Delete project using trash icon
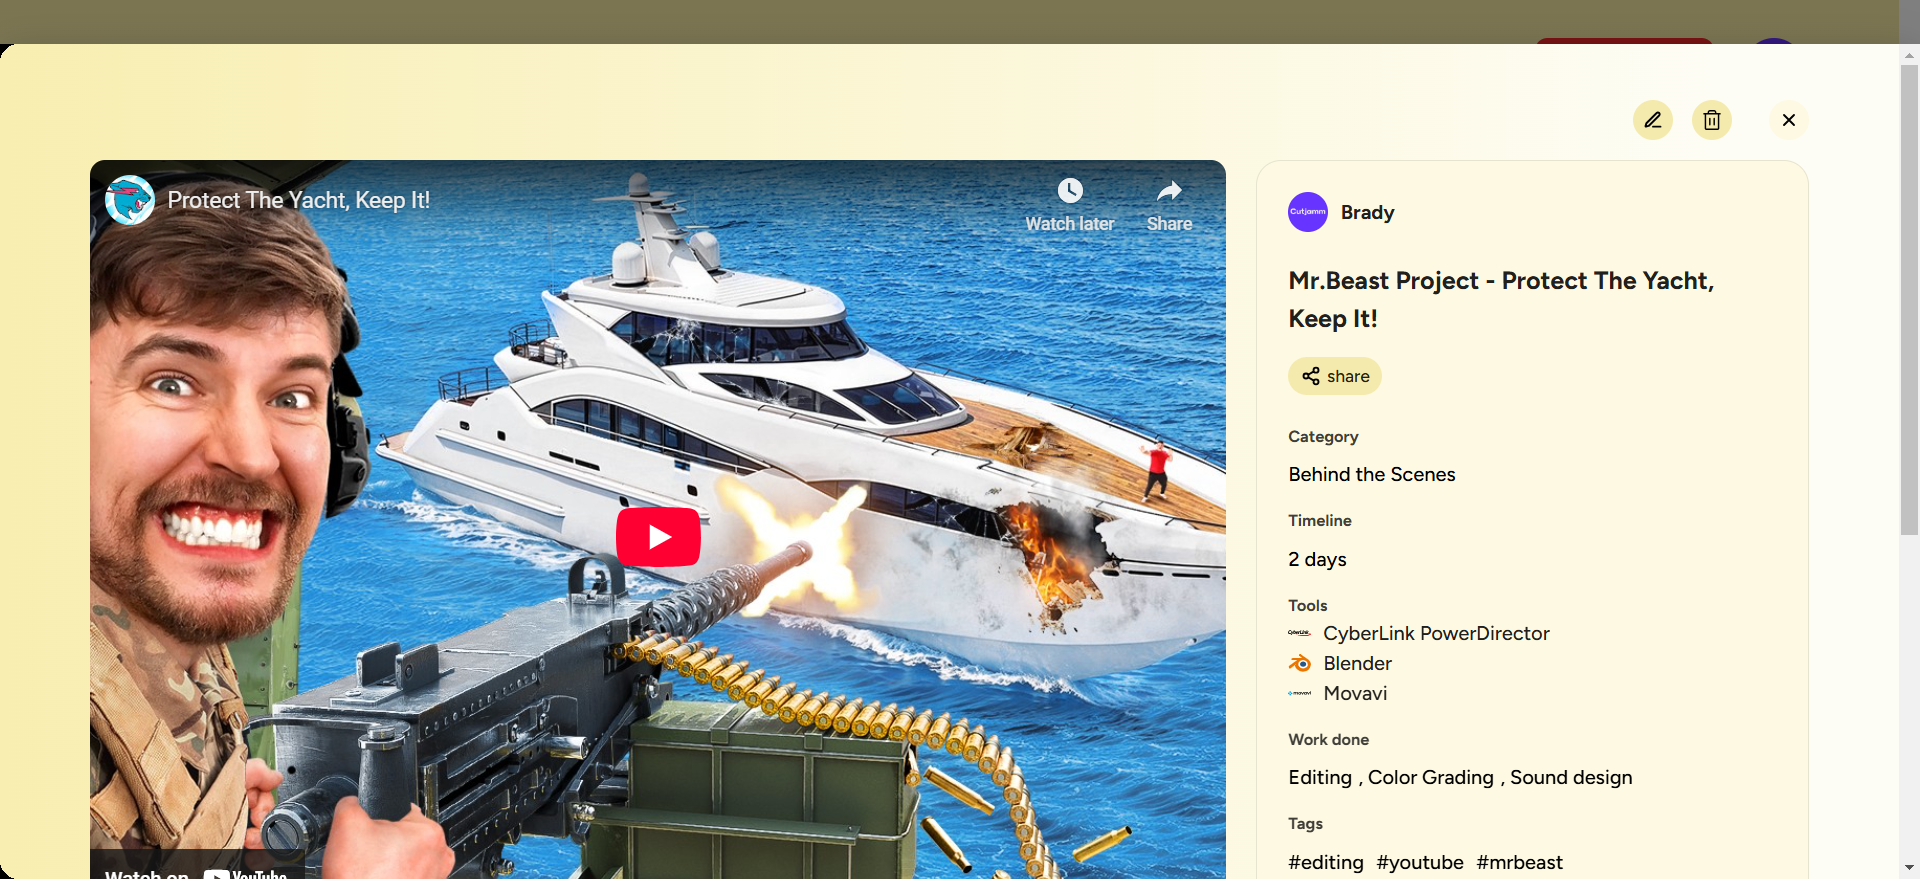This screenshot has height=879, width=1920. click(x=1712, y=120)
